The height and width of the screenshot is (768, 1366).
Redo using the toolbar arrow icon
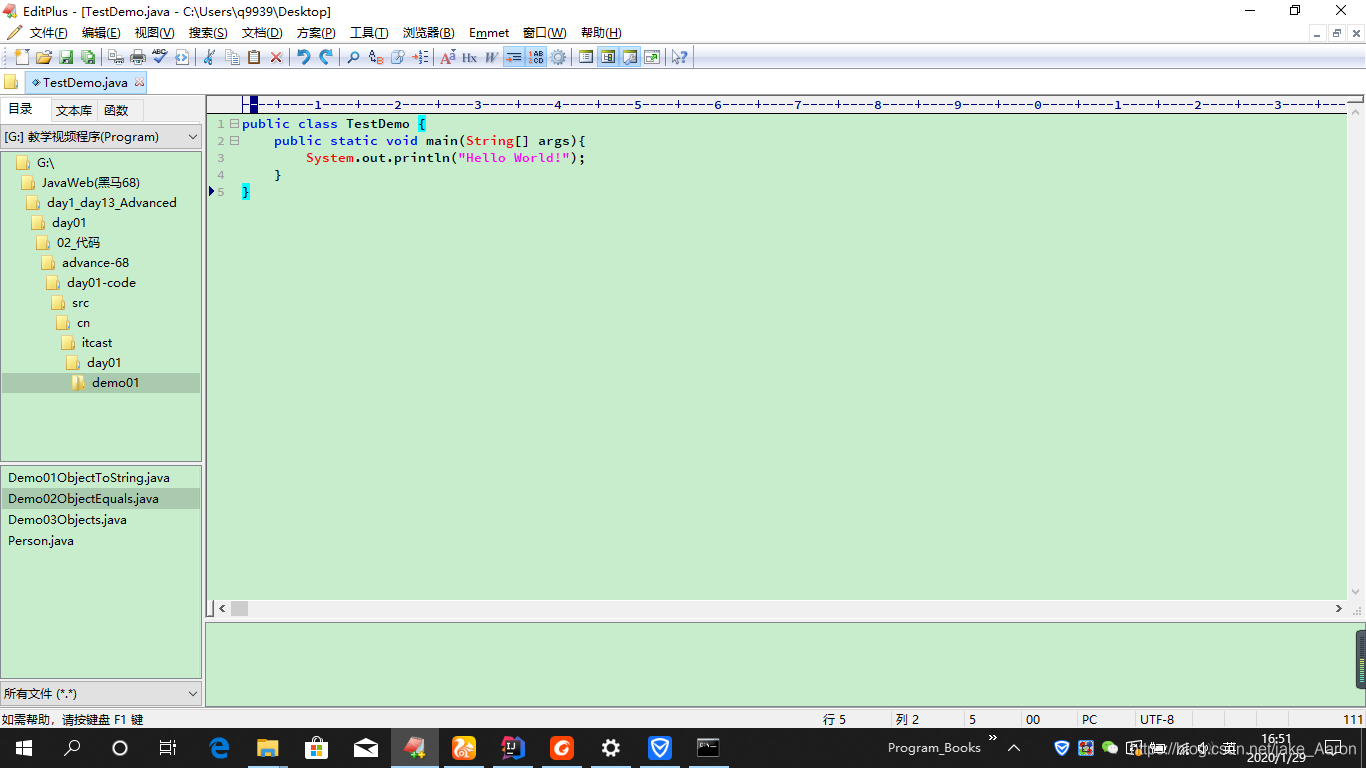pyautogui.click(x=326, y=57)
